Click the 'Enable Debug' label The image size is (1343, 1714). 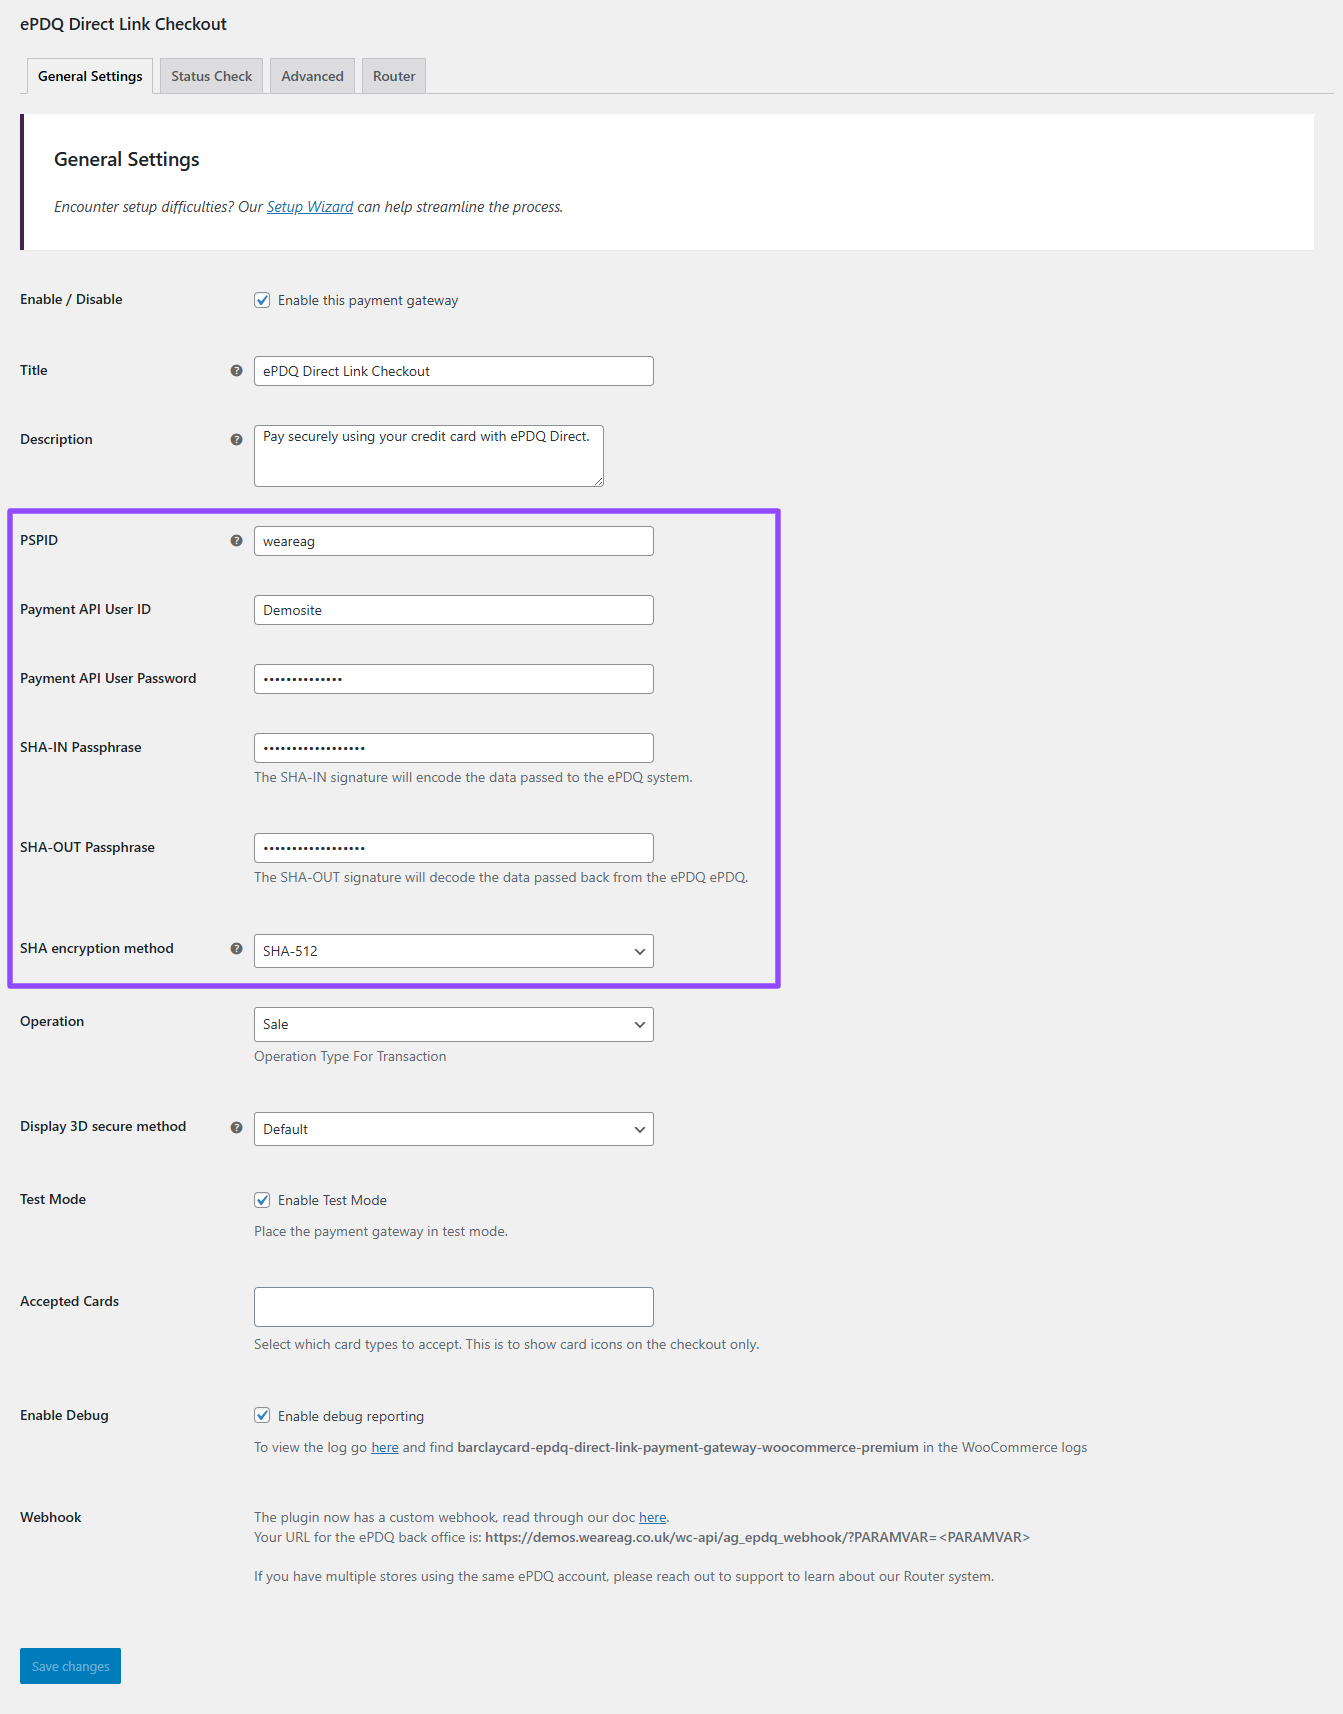pos(64,1415)
